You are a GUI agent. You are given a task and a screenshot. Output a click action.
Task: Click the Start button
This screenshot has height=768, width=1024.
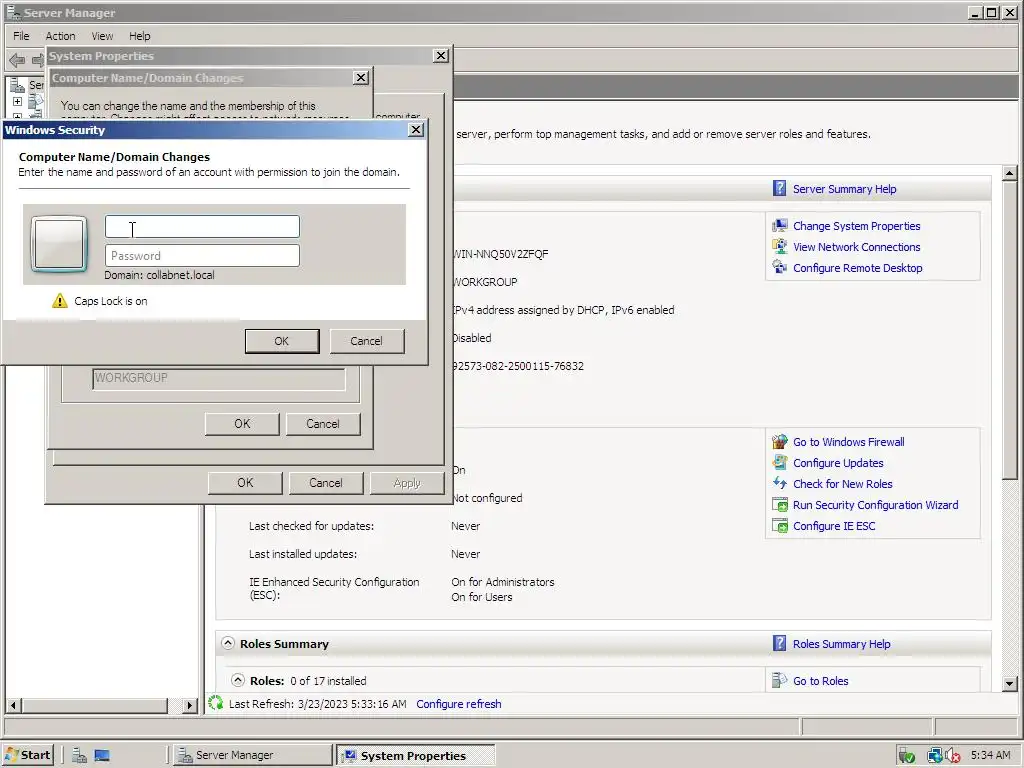pos(27,755)
